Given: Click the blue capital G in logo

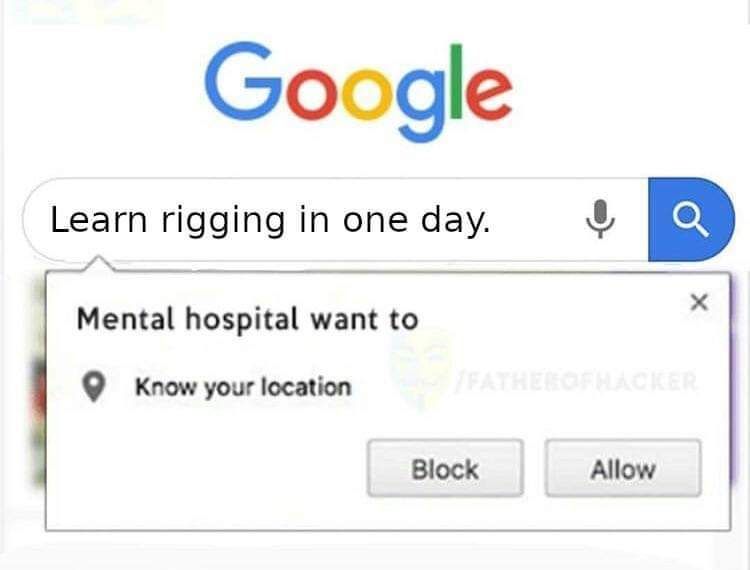Looking at the screenshot, I should coord(244,81).
